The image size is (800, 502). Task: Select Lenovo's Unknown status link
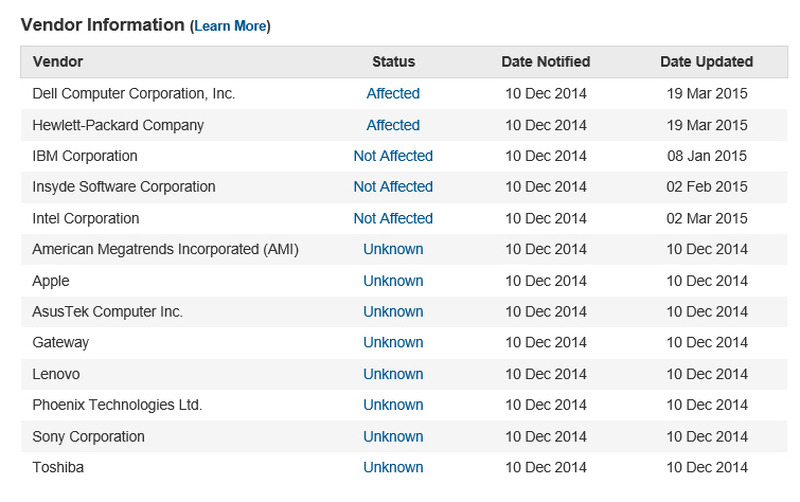coord(393,374)
